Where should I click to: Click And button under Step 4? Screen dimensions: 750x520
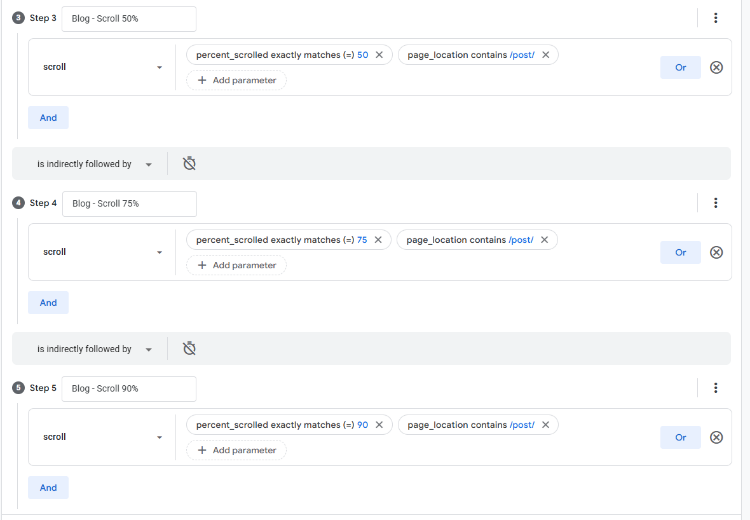point(48,303)
